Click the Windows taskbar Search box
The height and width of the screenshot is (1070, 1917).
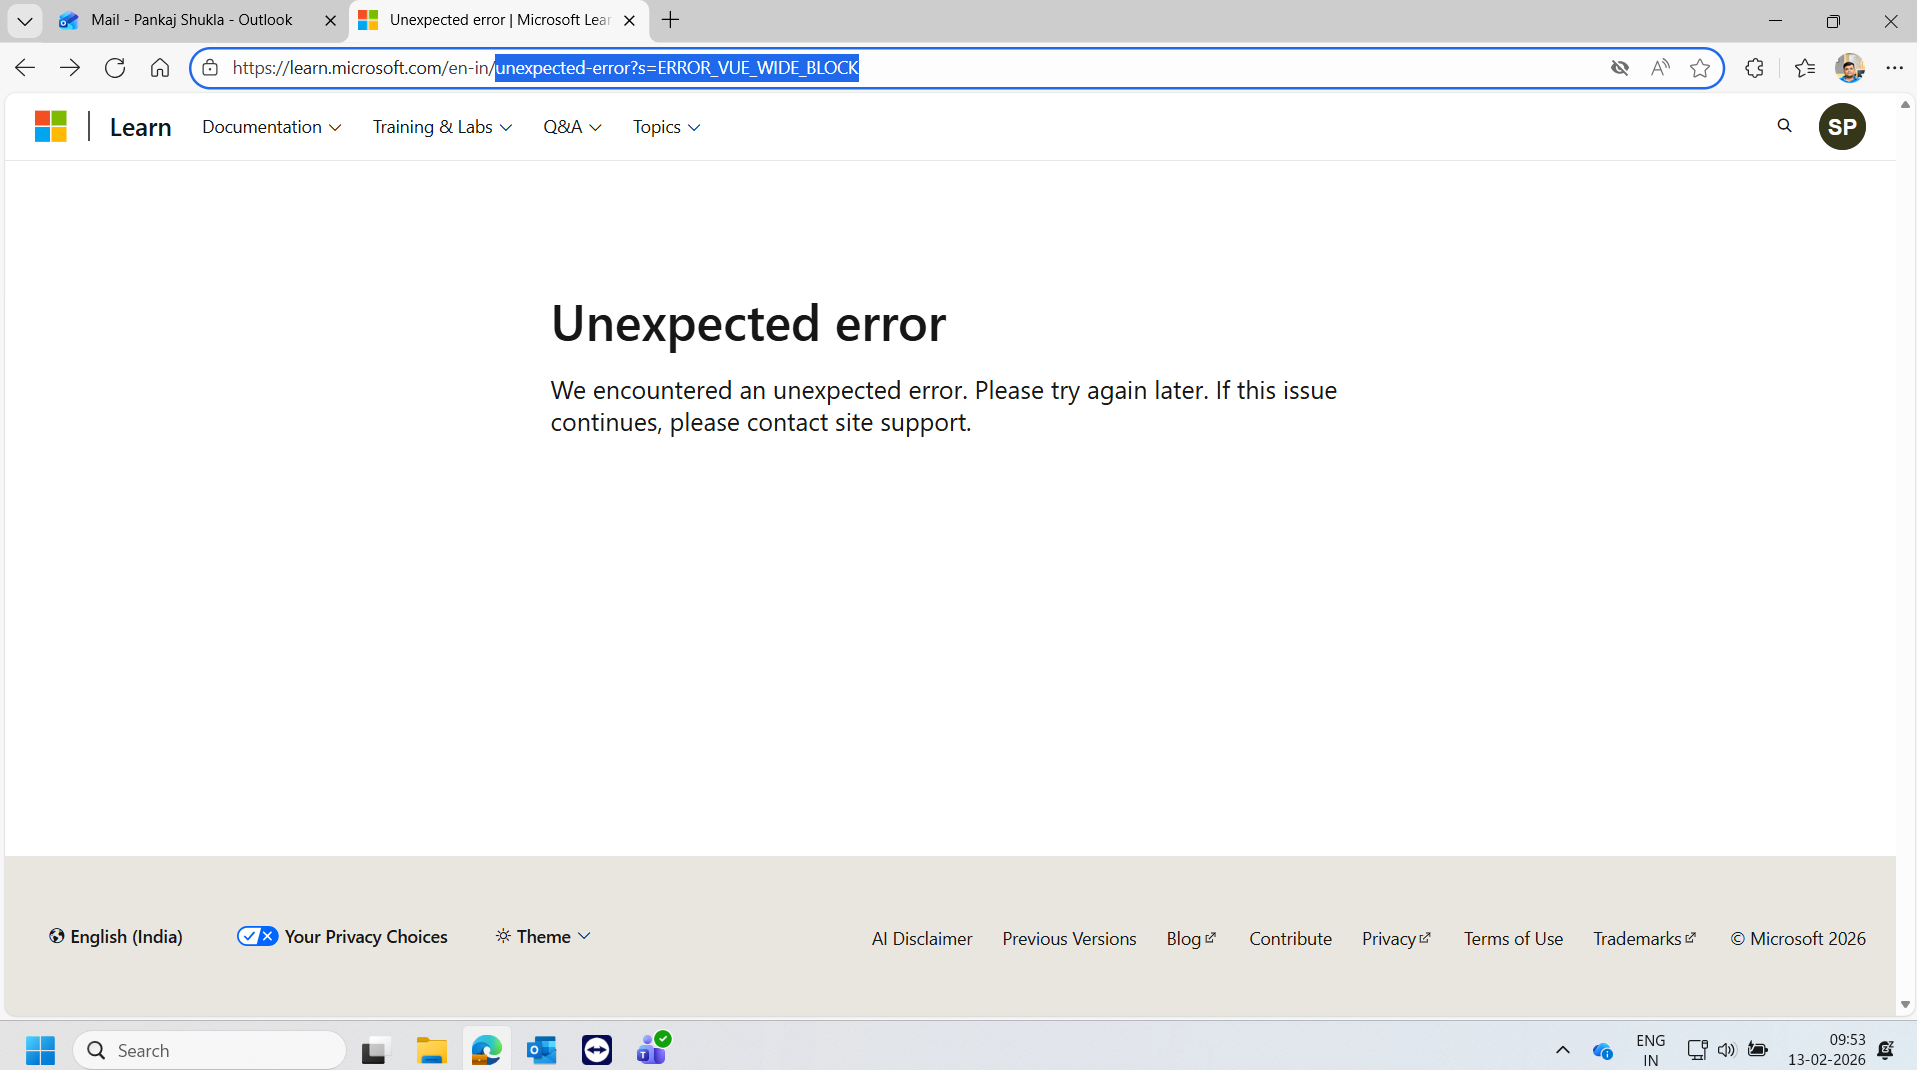tap(210, 1051)
